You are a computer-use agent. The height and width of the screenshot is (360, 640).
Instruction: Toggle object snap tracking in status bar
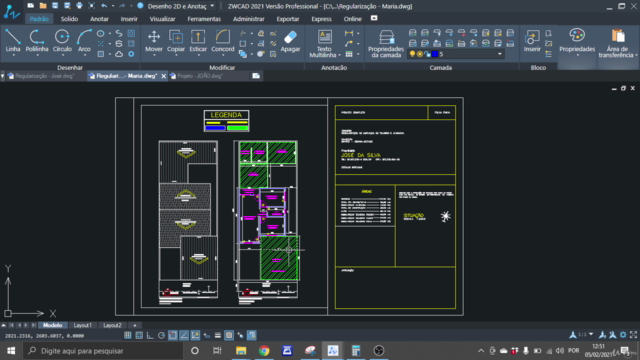click(184, 336)
